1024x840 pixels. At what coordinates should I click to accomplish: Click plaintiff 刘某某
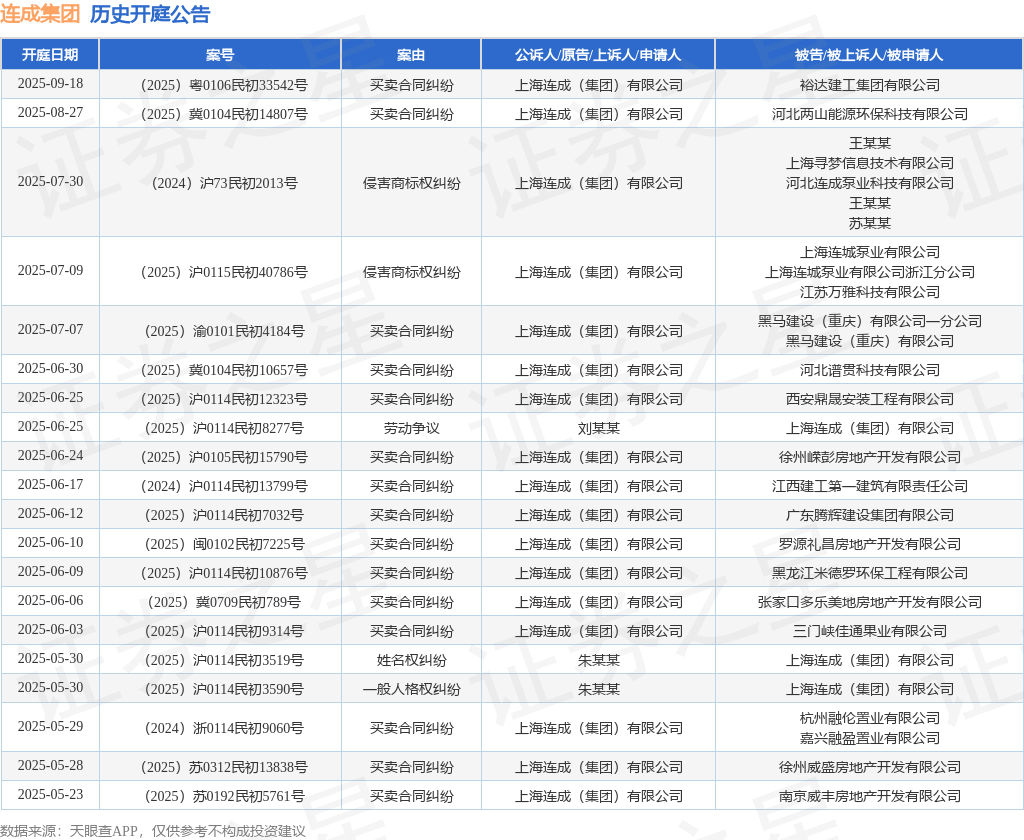tap(598, 428)
